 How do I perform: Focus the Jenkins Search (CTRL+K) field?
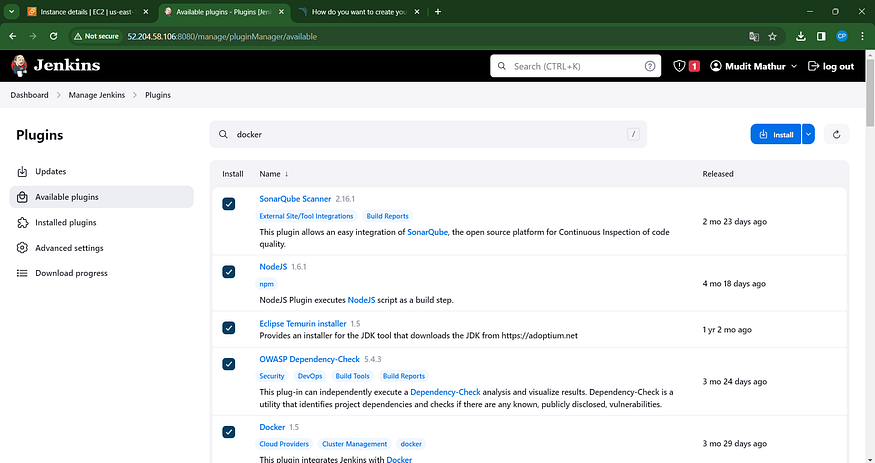(x=575, y=66)
